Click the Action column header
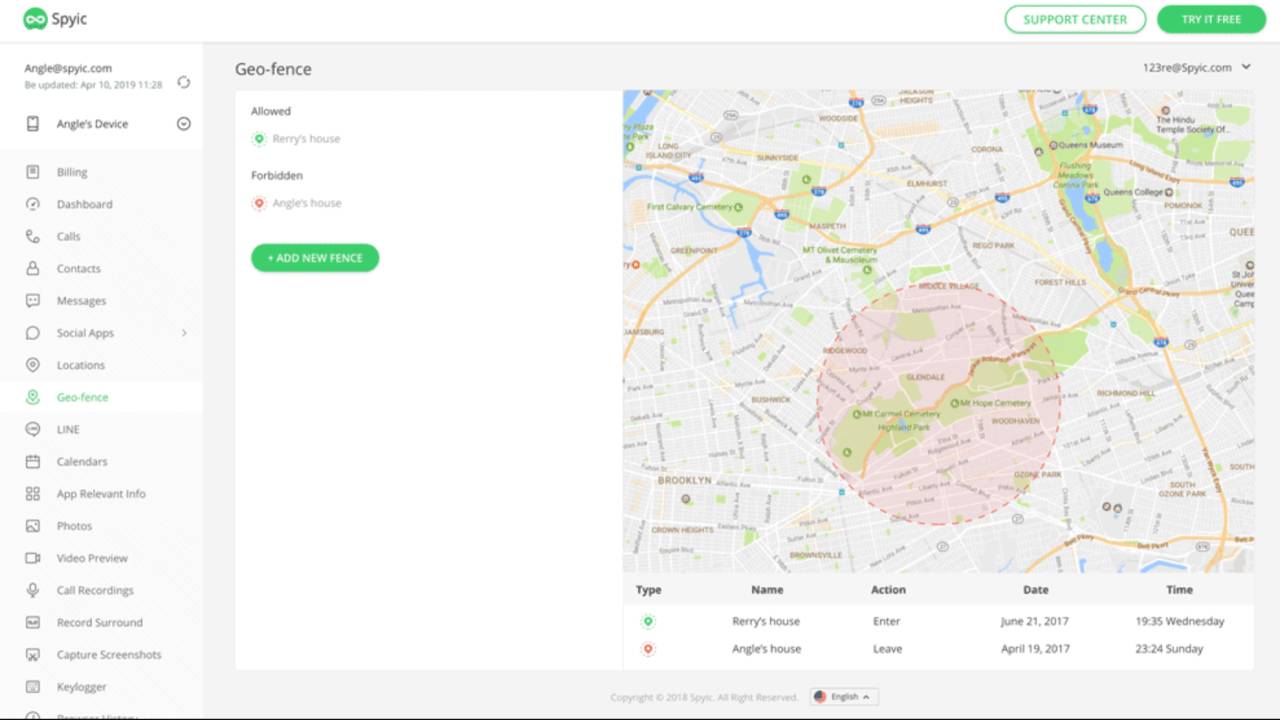The height and width of the screenshot is (720, 1280). tap(888, 590)
